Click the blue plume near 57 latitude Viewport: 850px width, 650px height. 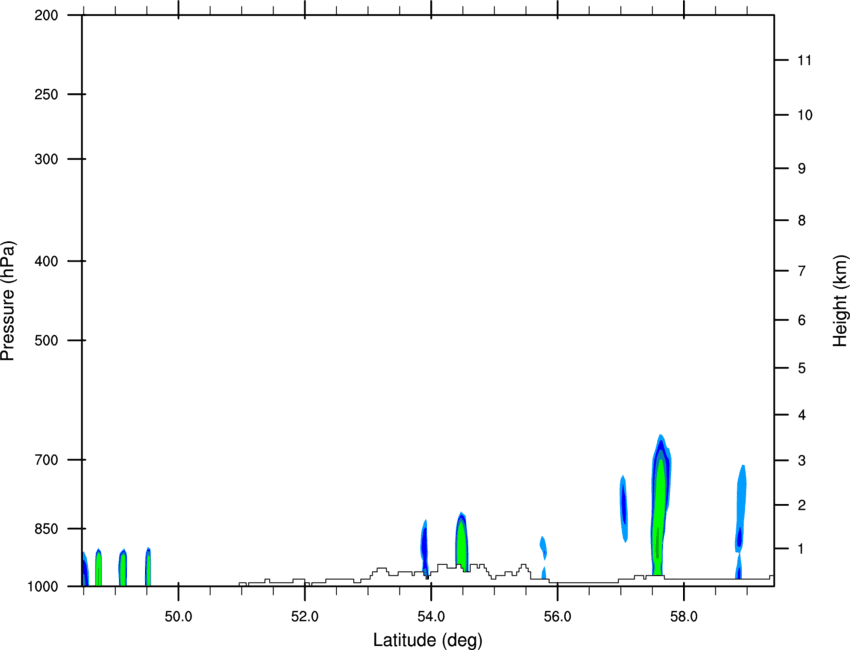tap(624, 508)
